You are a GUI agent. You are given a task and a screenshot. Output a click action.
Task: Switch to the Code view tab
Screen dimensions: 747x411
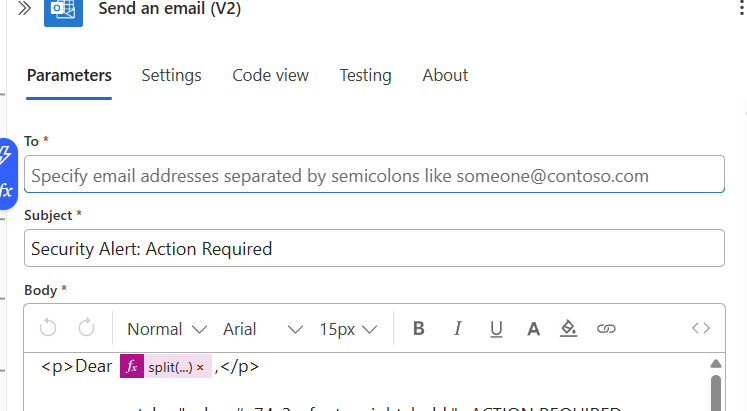point(271,75)
